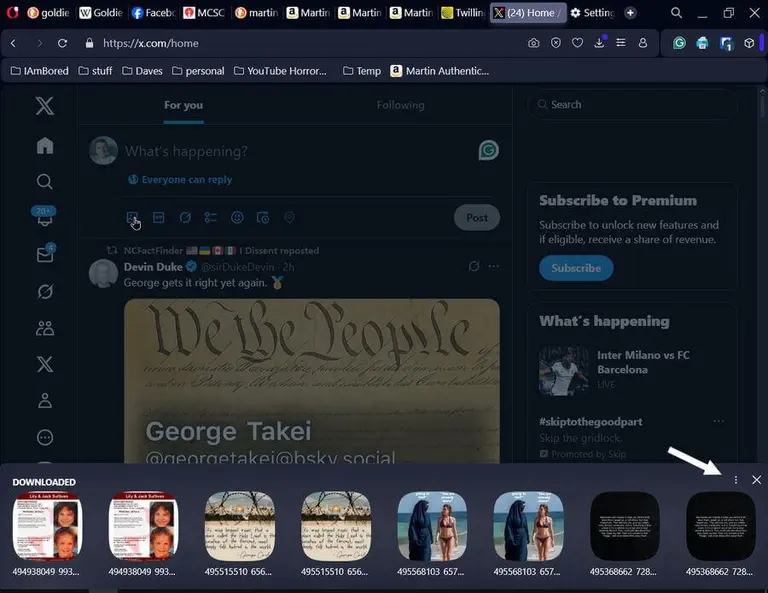Viewport: 768px width, 593px height.
Task: Click the Post button
Action: (x=477, y=217)
